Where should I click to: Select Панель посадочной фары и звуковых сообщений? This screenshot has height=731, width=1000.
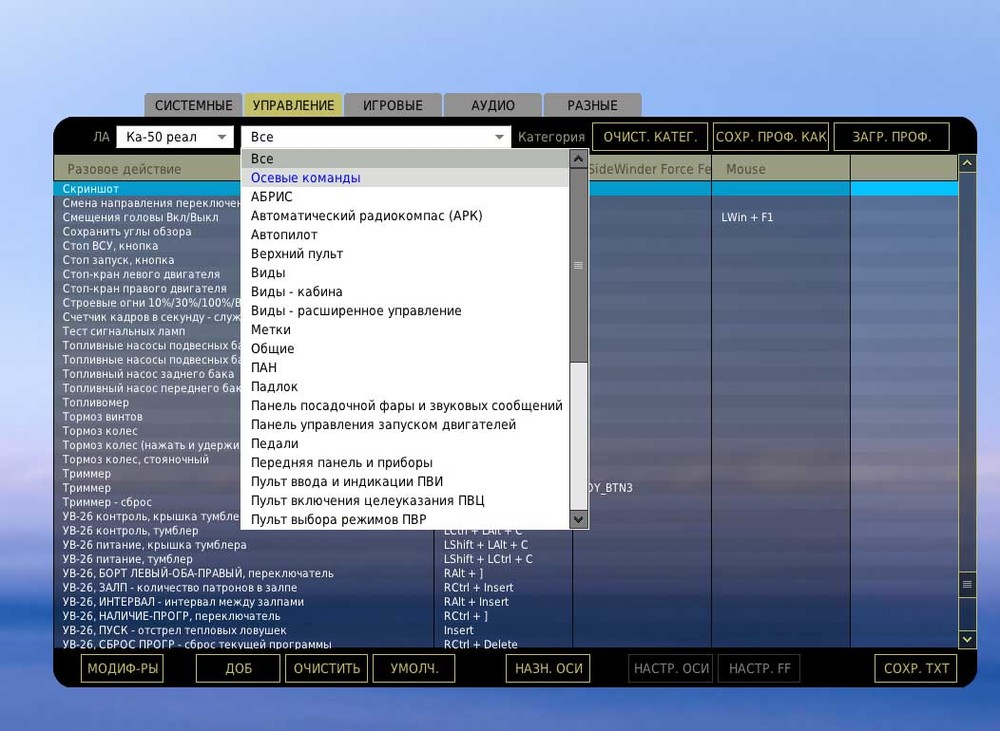(405, 406)
